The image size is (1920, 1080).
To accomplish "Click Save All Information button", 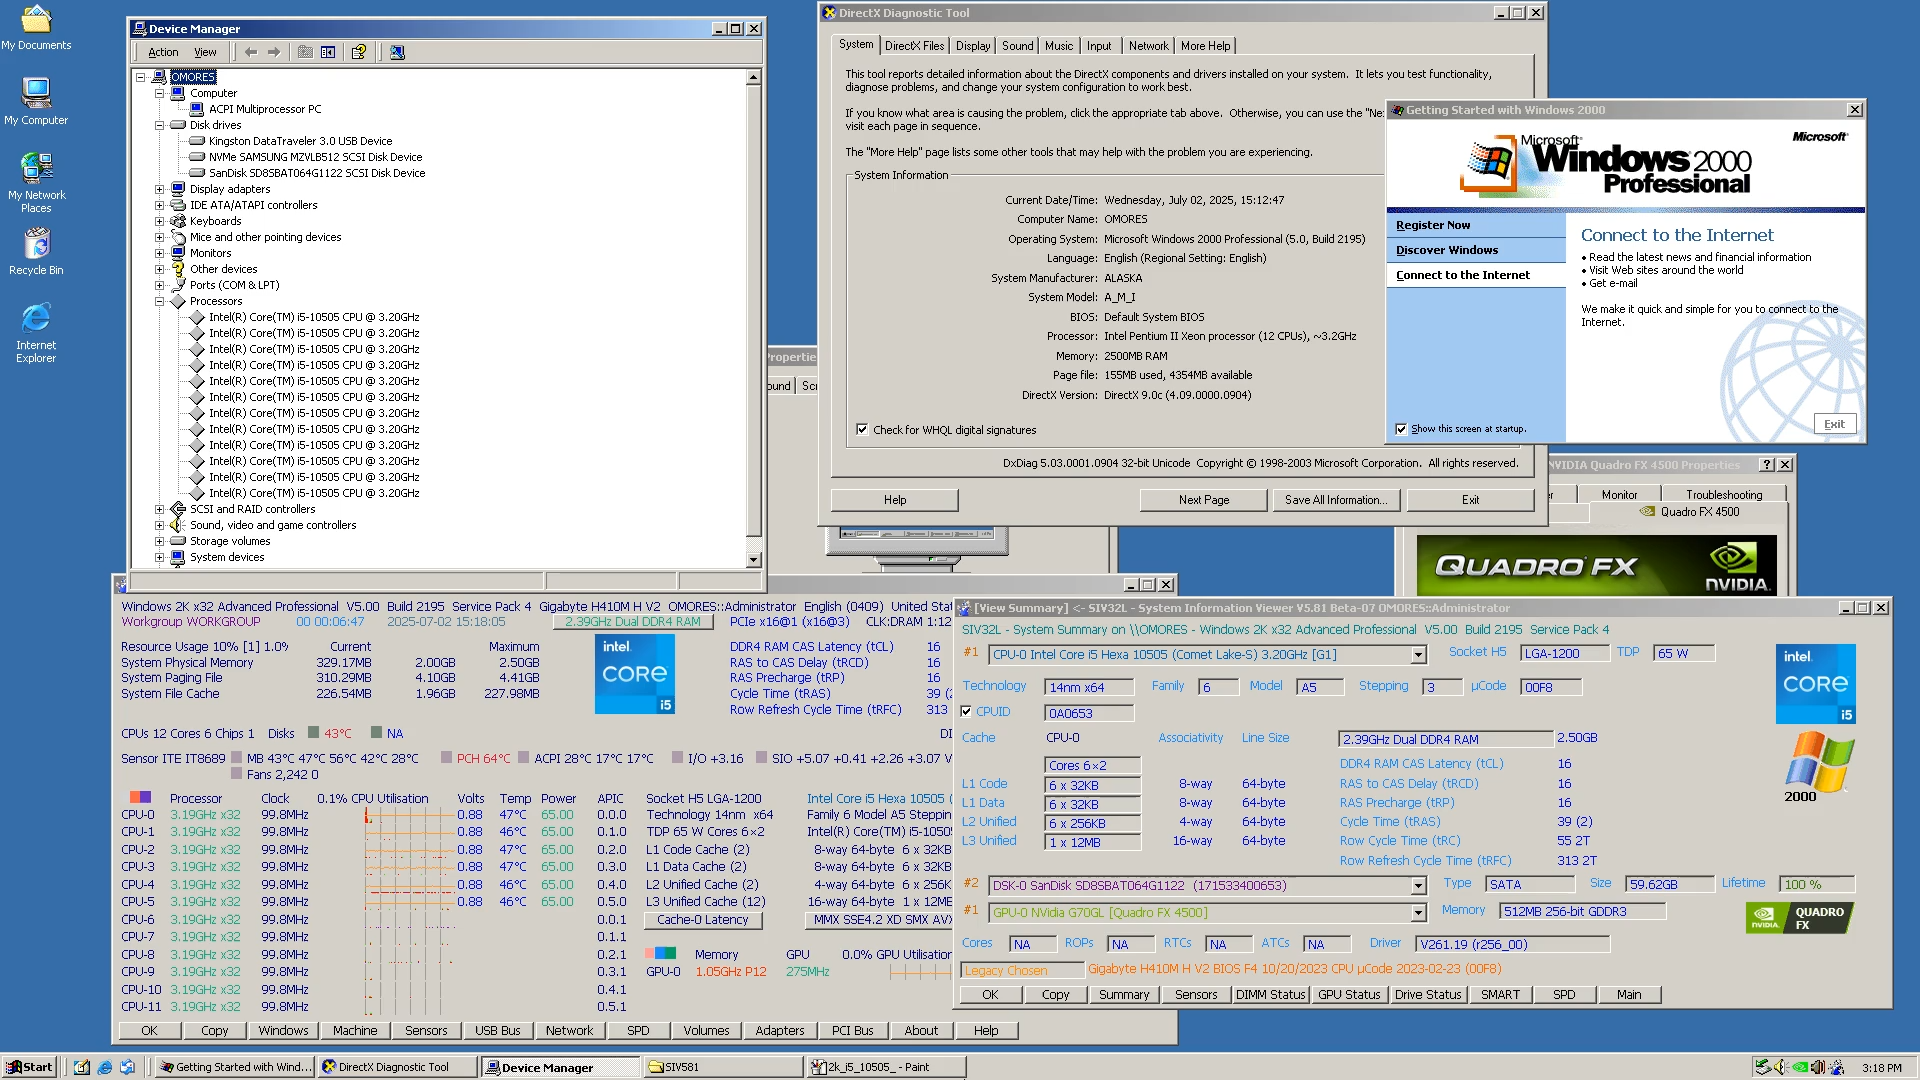I will (1336, 500).
